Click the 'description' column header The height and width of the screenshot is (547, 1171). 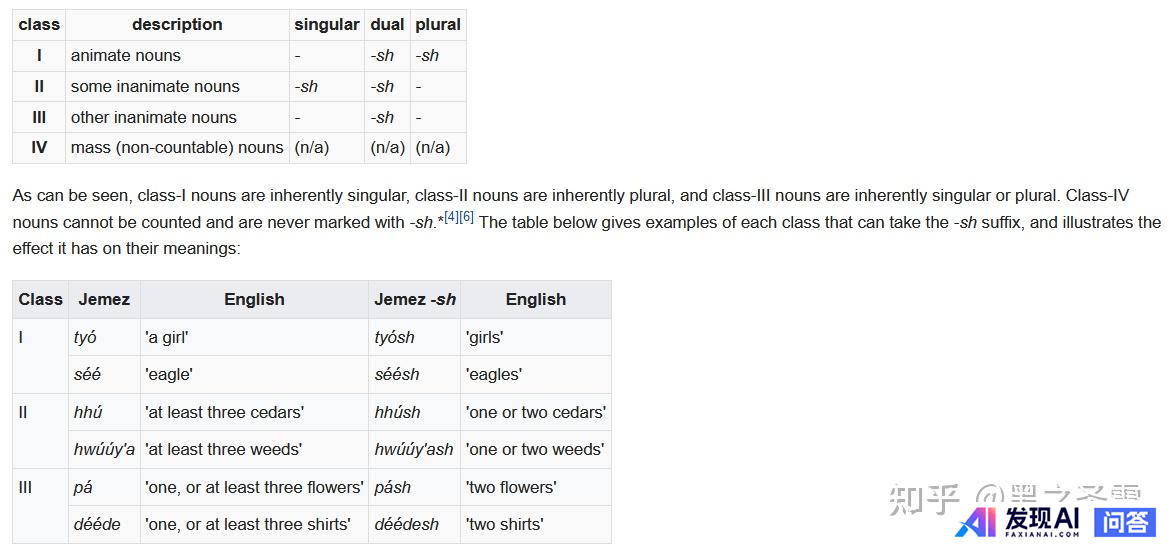click(x=178, y=25)
